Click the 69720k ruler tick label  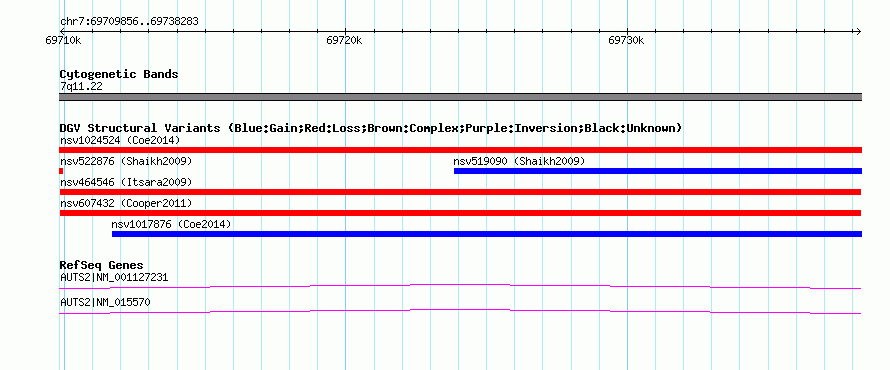click(344, 40)
